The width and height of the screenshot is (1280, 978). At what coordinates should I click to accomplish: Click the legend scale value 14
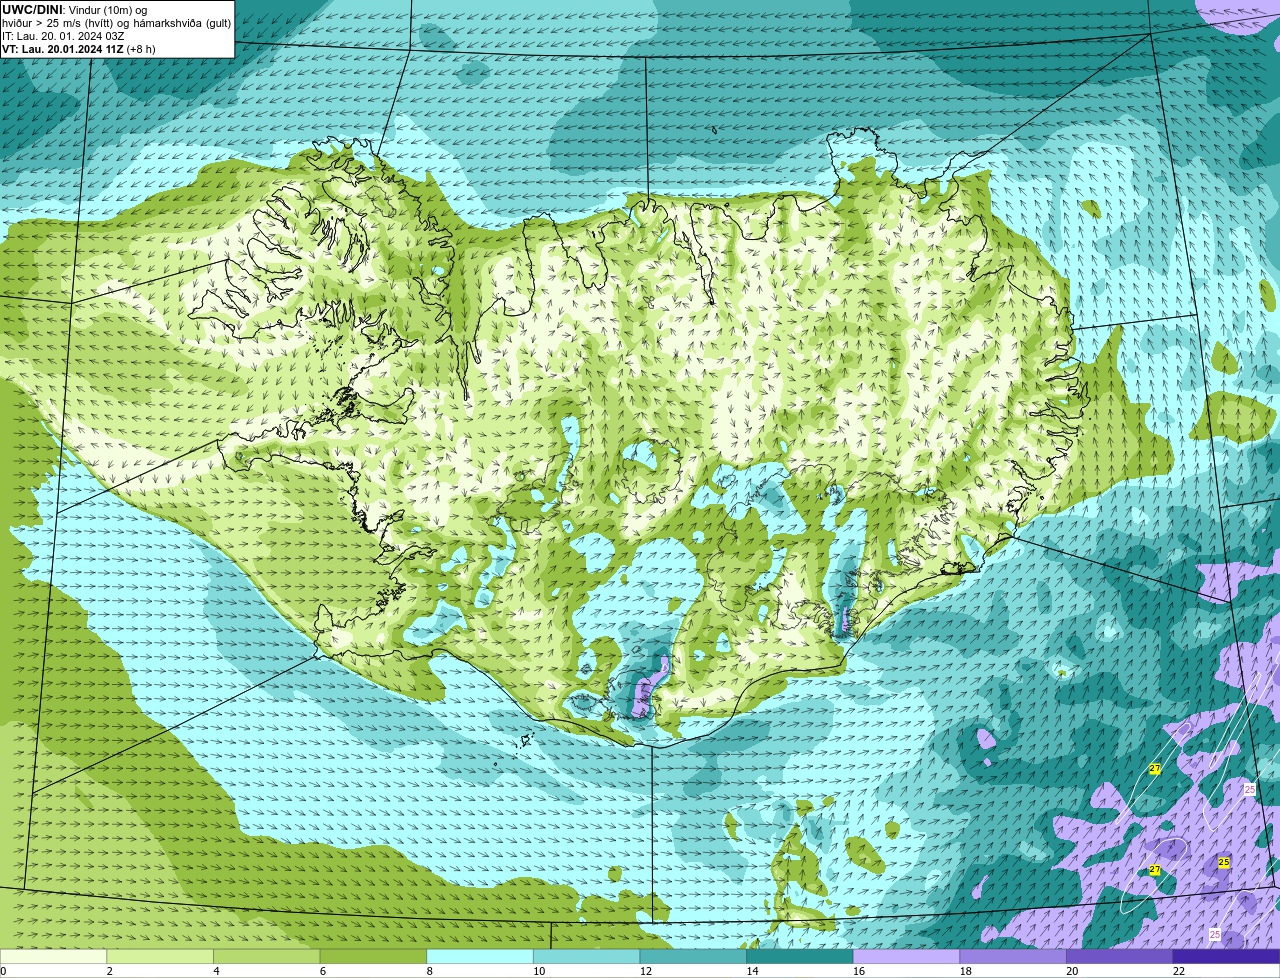pos(752,971)
